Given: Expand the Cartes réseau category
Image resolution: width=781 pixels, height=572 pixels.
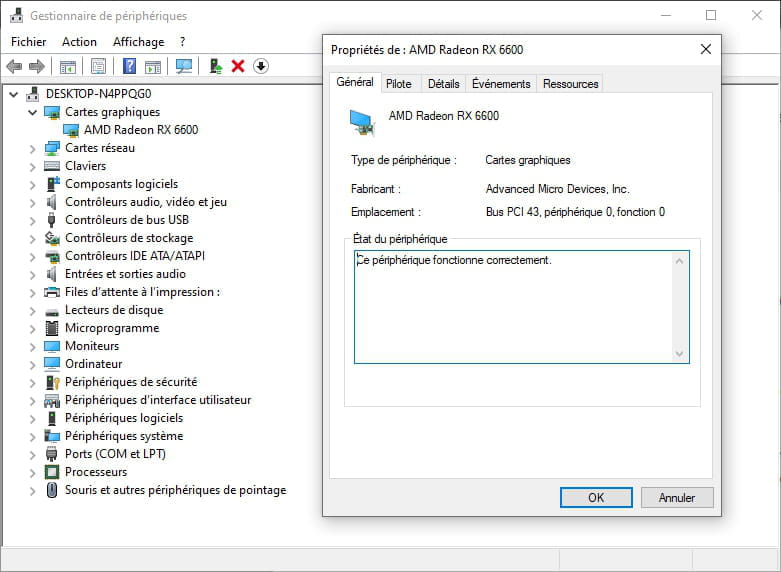Looking at the screenshot, I should pos(33,148).
